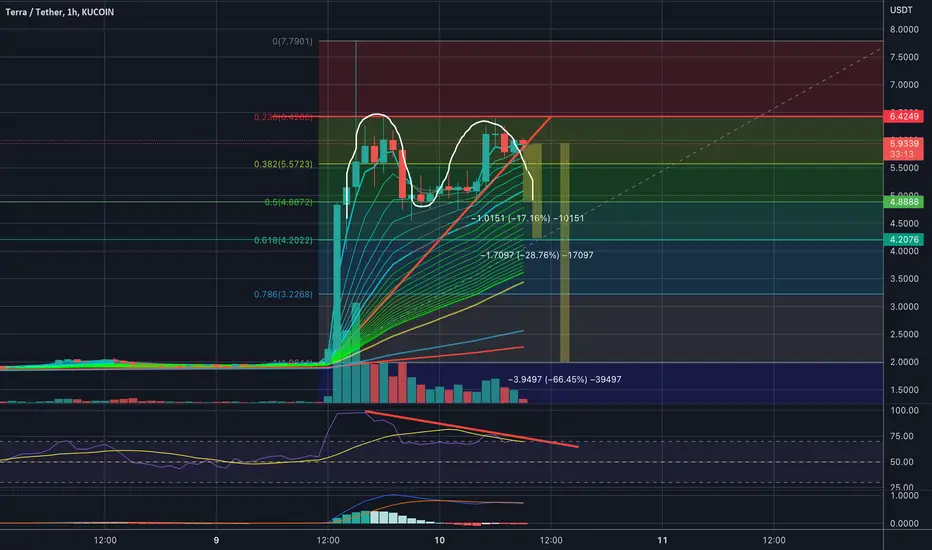The image size is (932, 550).
Task: Click Fibonacci 0.786(3.2268) label
Action: tap(283, 294)
